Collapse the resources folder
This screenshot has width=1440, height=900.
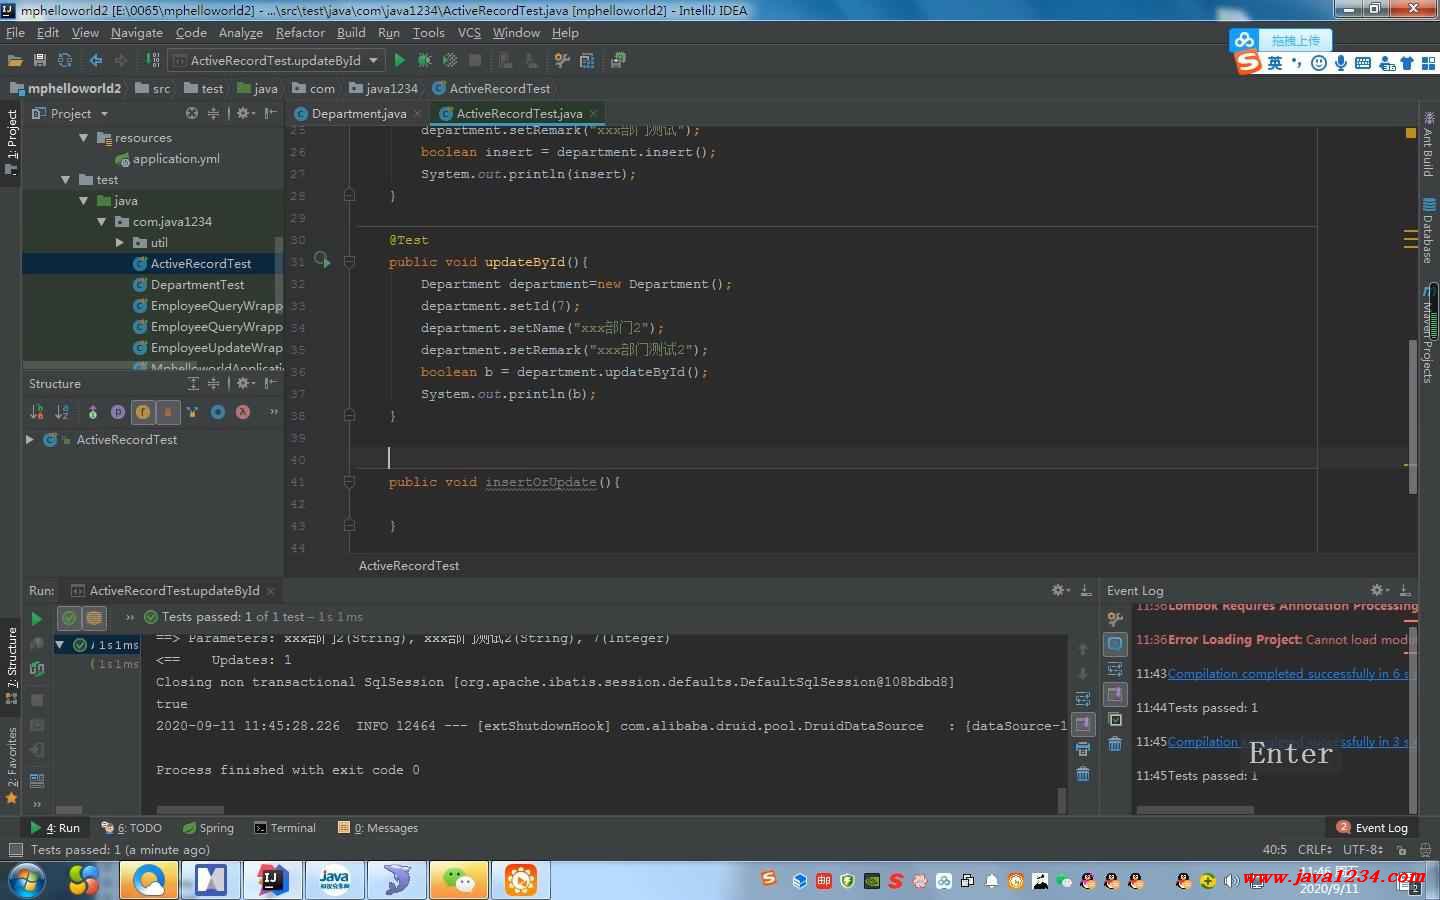(x=84, y=138)
